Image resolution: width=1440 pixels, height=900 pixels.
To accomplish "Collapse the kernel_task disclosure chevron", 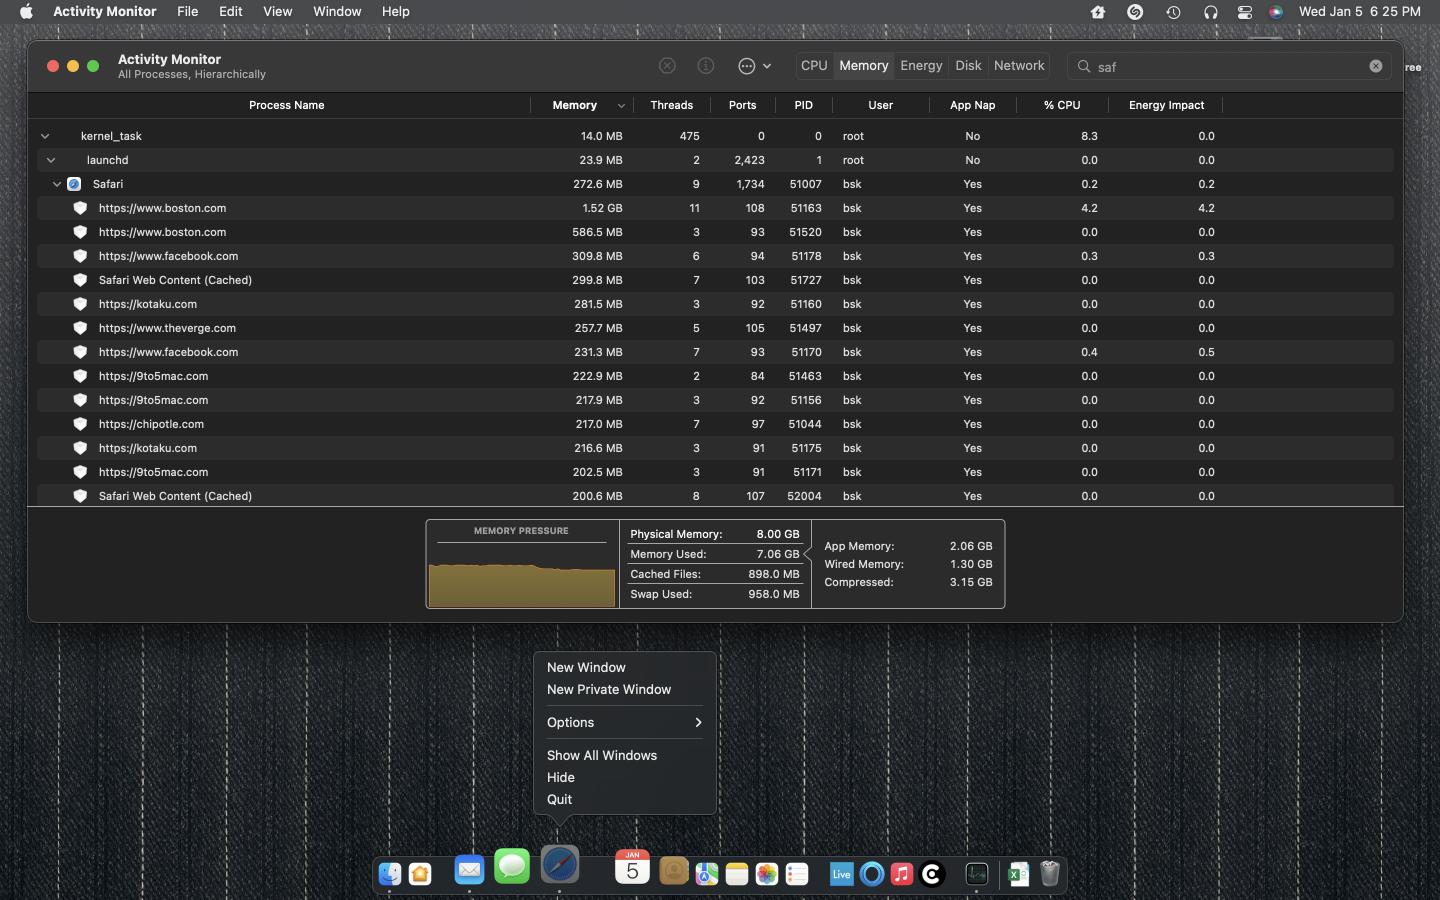I will pos(45,136).
